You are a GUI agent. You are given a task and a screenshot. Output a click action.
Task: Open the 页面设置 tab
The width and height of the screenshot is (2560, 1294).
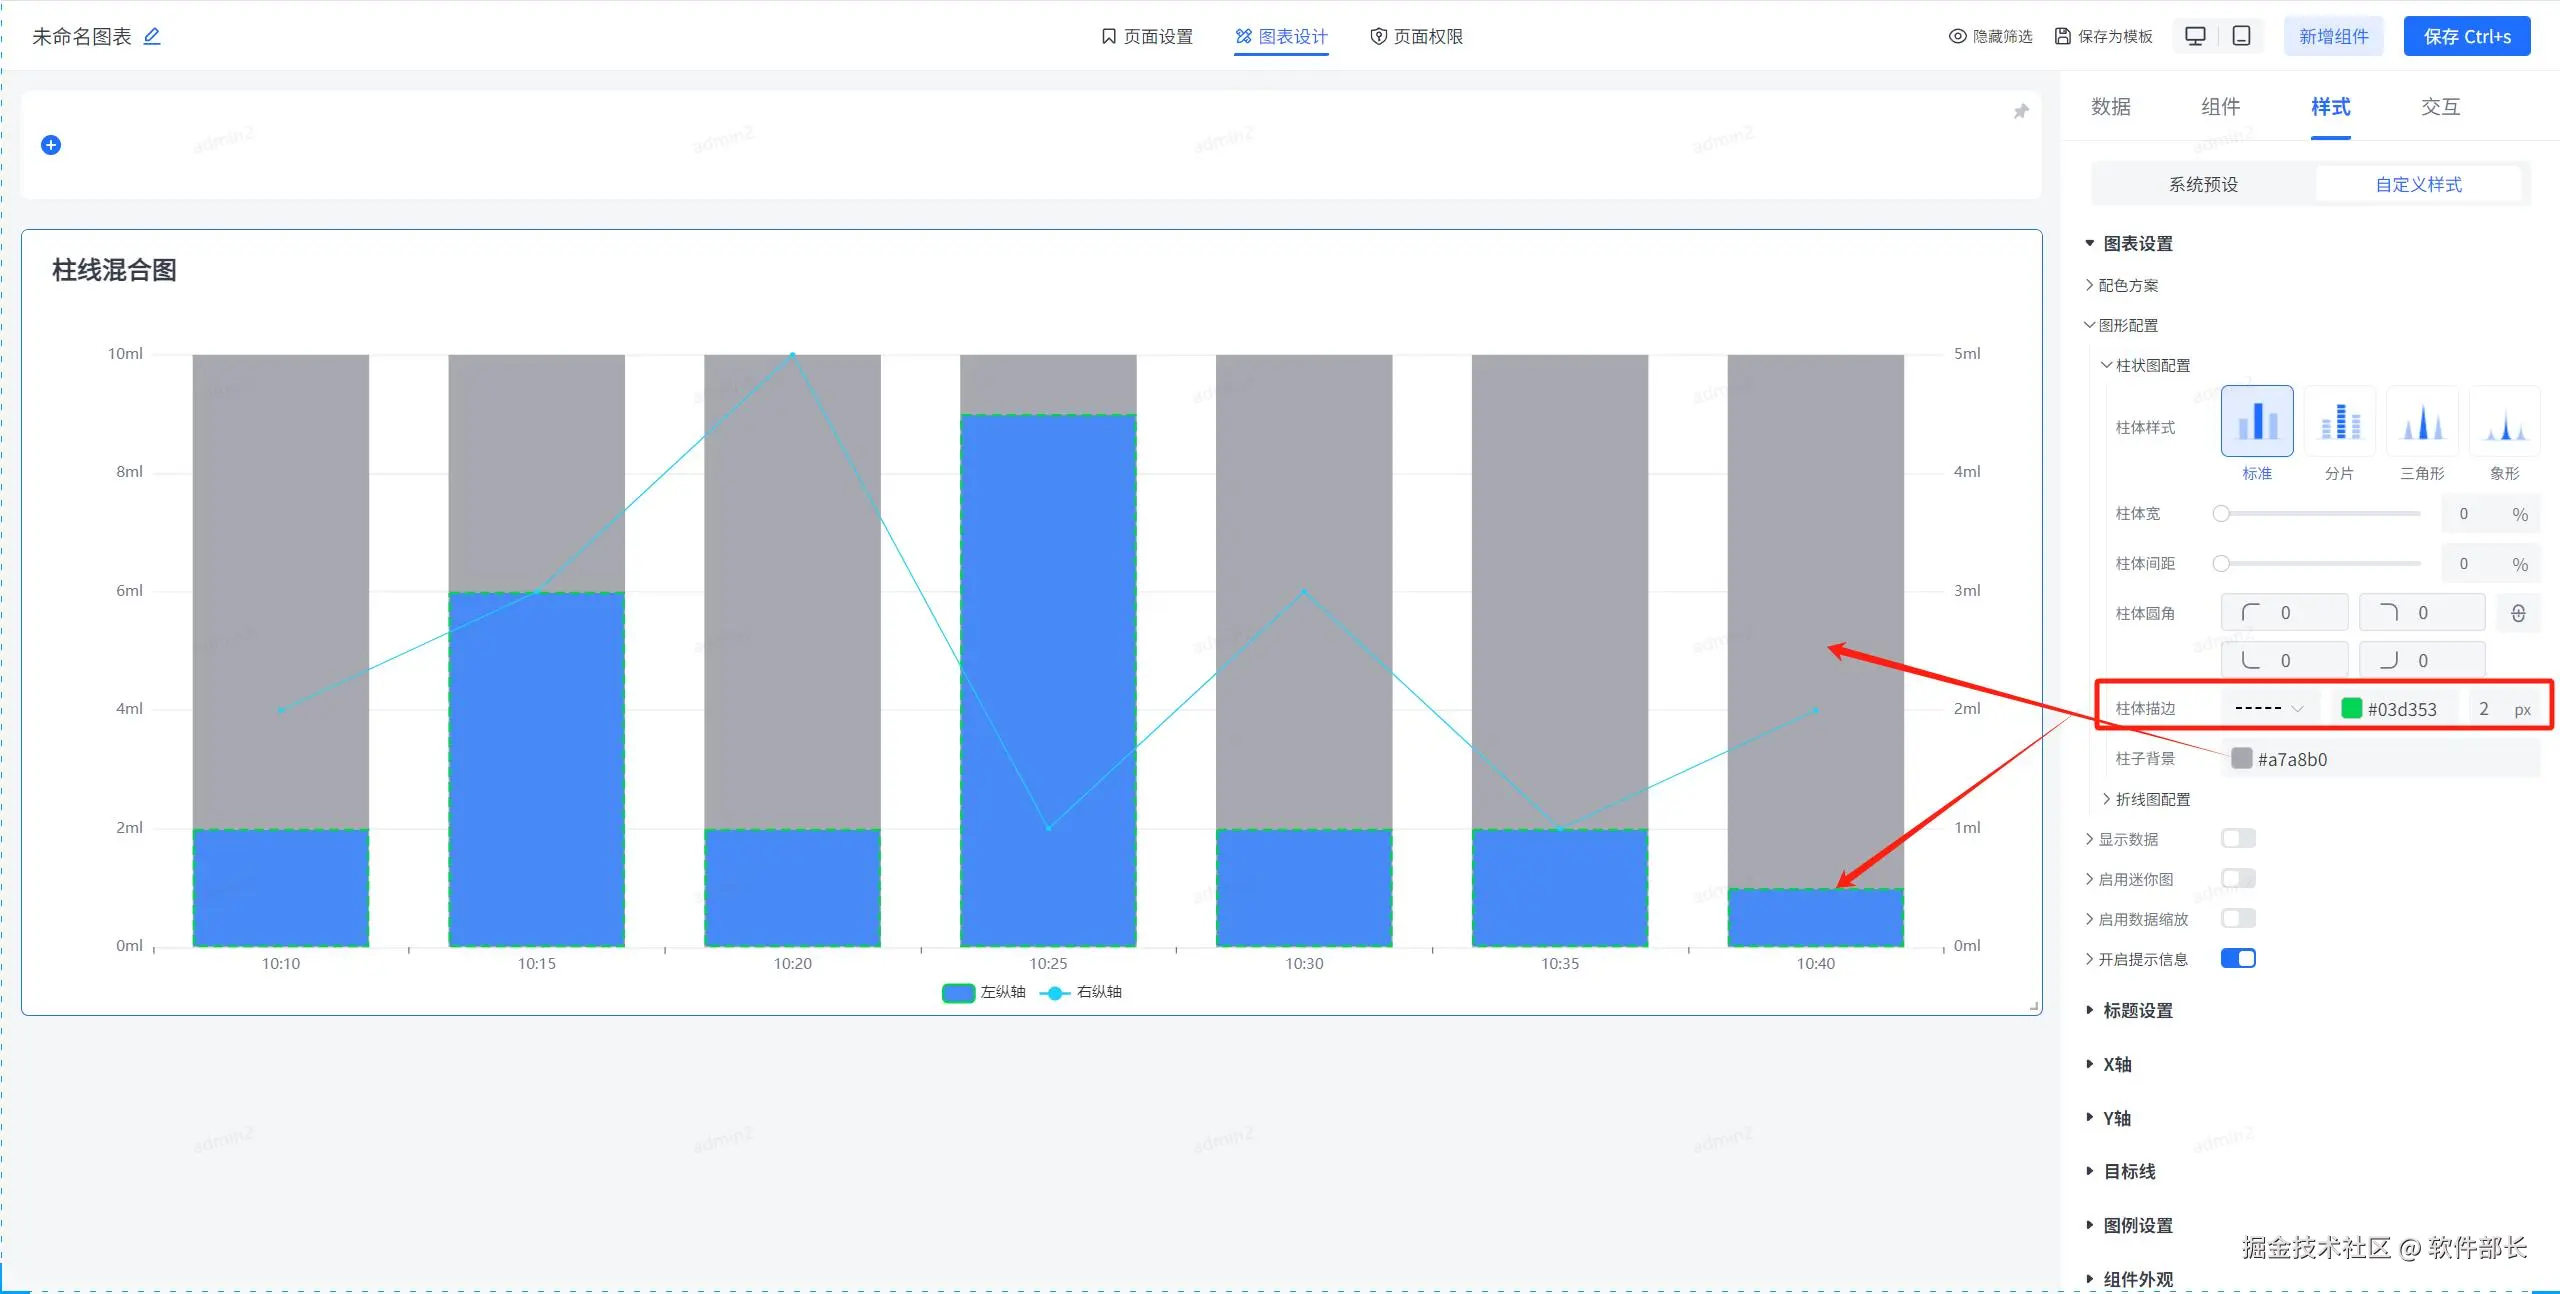pyautogui.click(x=1146, y=36)
